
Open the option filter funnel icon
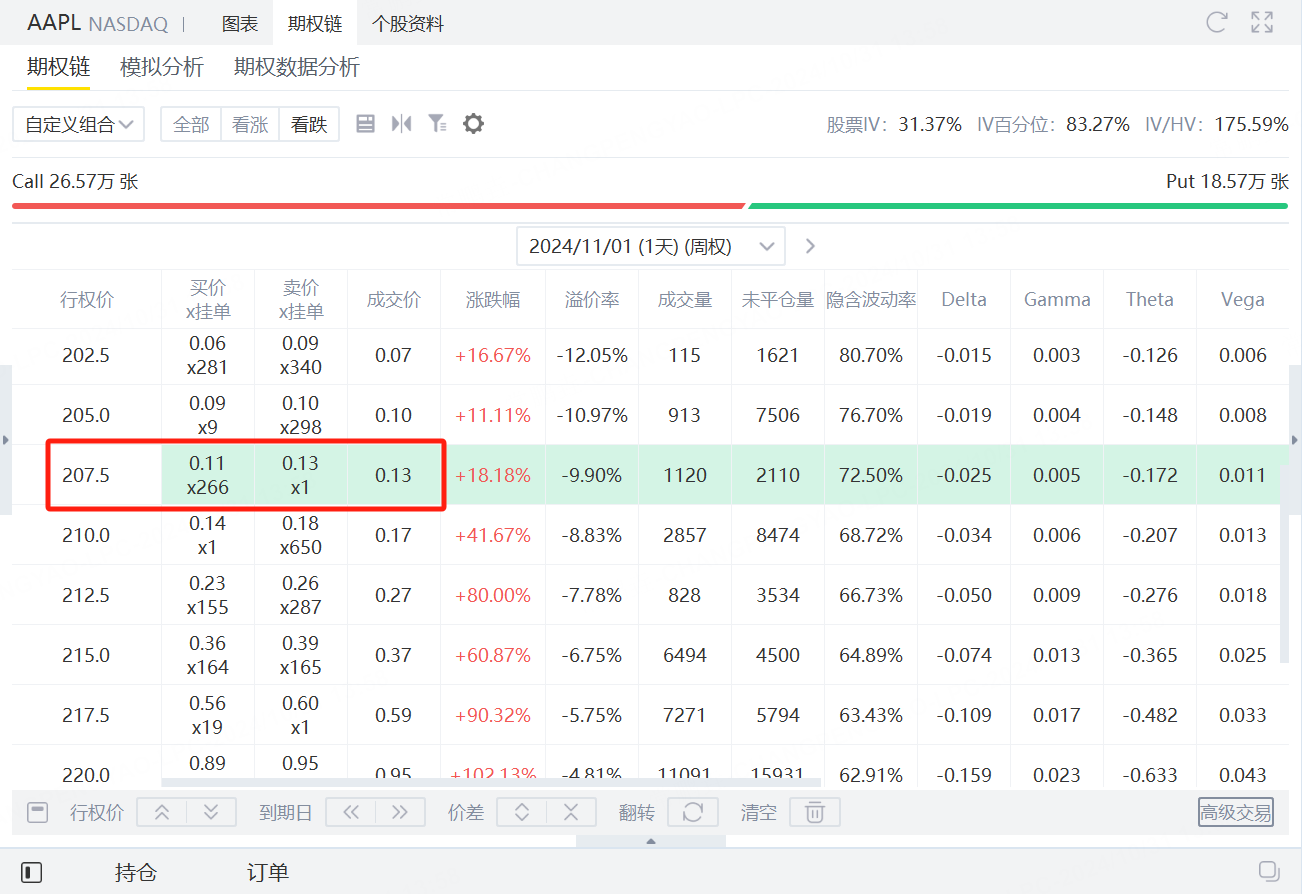(437, 124)
